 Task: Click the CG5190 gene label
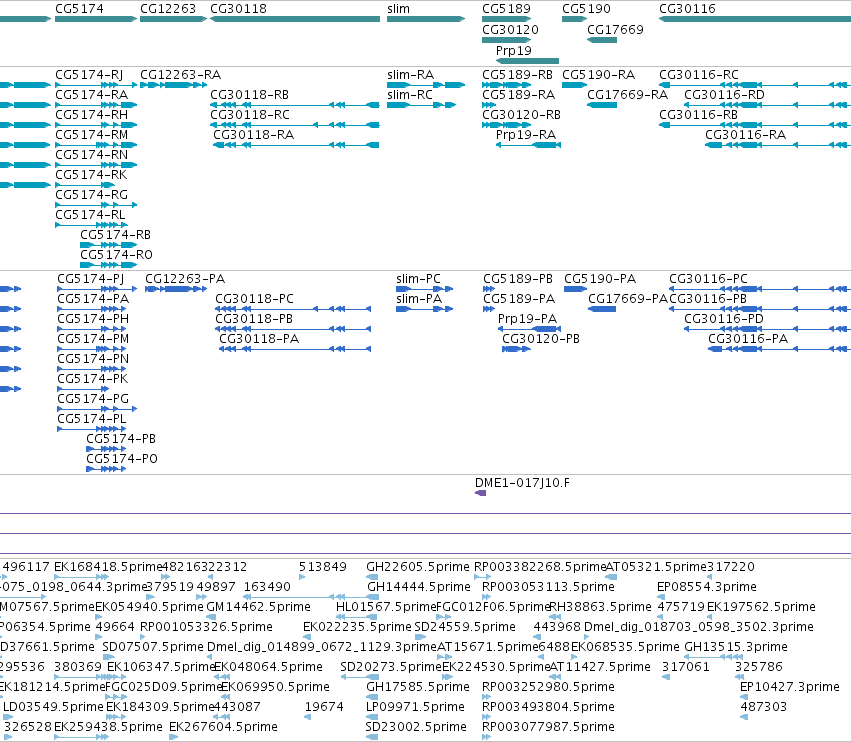586,9
